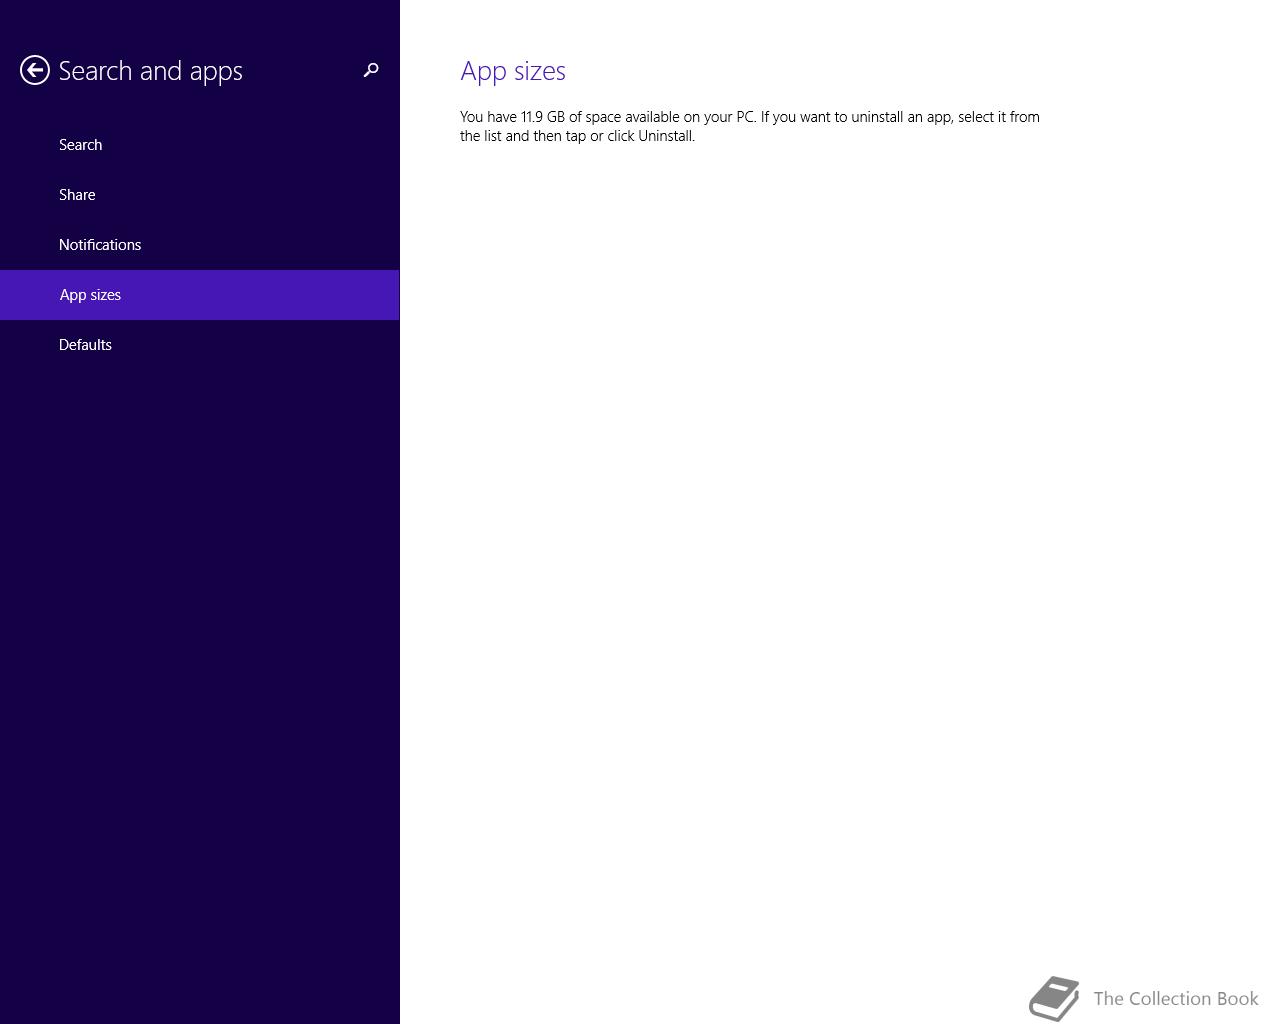Viewport: 1280px width, 1024px height.
Task: Click the gray book logo icon
Action: click(1055, 999)
